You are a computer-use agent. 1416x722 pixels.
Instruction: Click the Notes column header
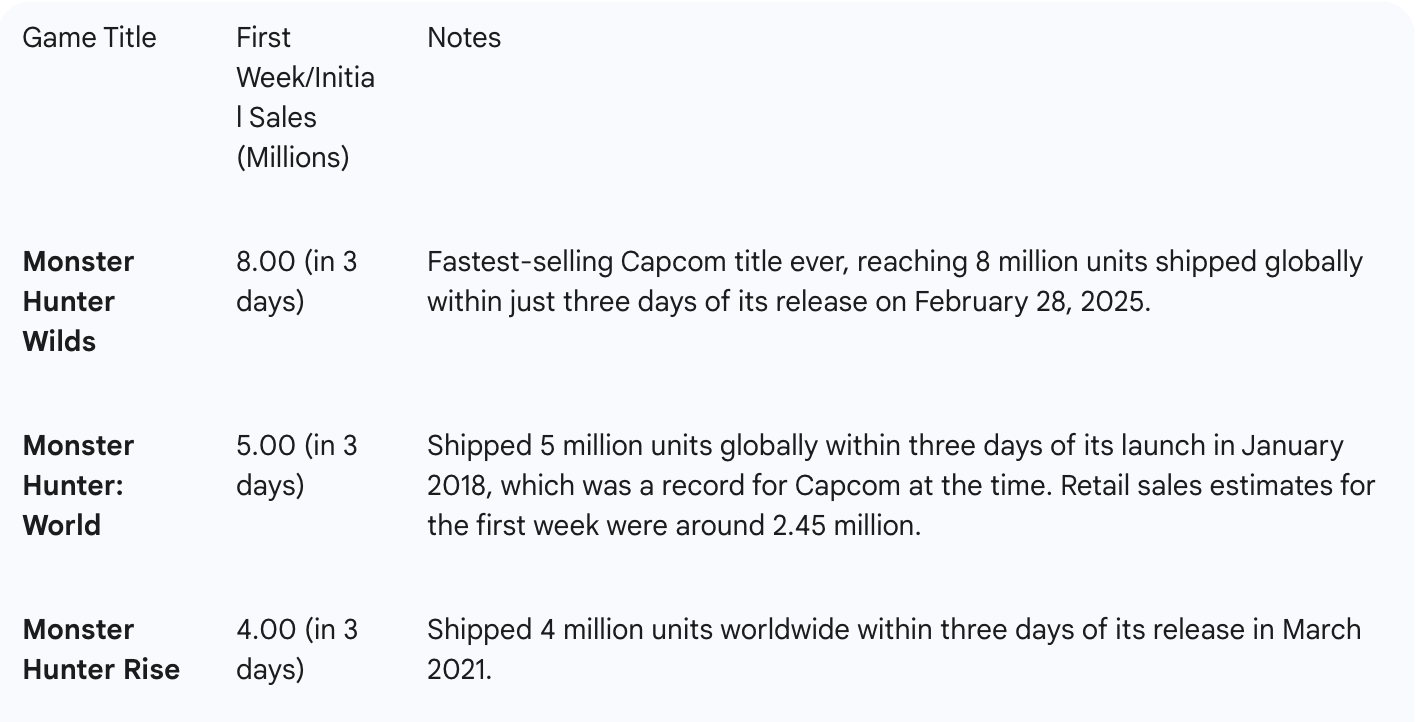pos(464,38)
